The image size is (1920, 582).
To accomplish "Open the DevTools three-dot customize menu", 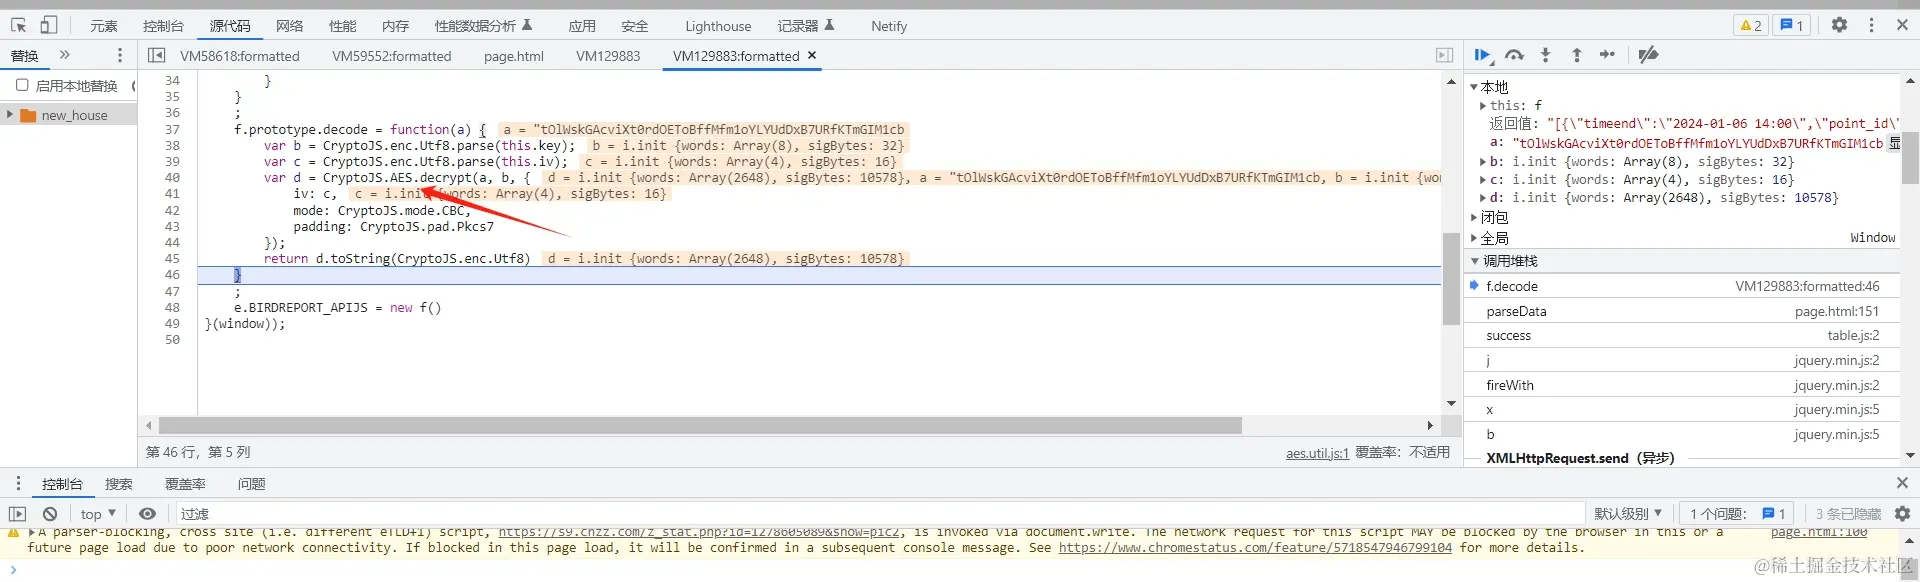I will pos(1871,25).
